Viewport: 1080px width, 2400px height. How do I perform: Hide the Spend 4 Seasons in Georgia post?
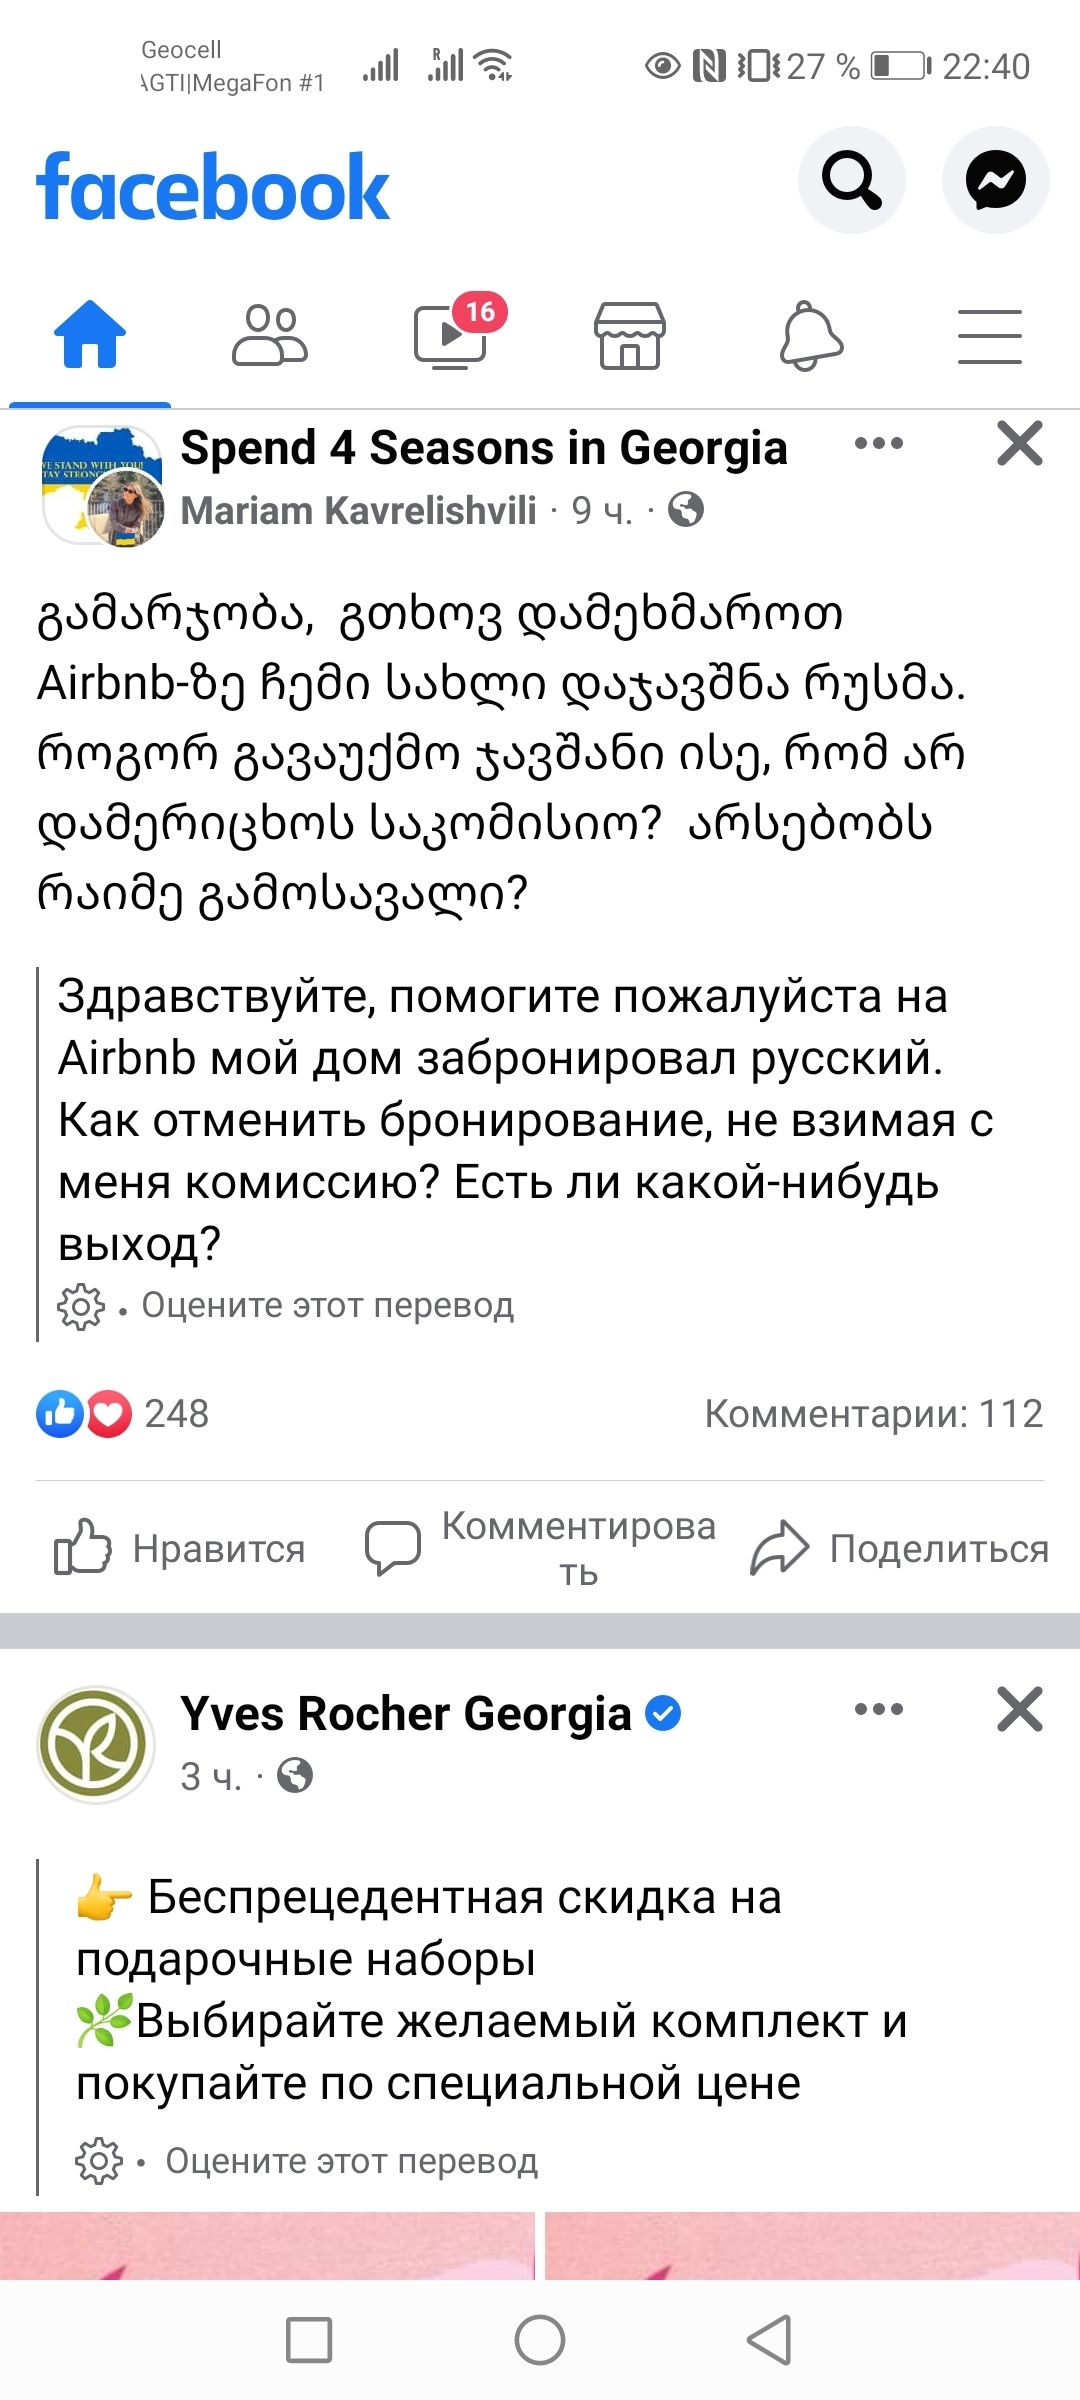(x=1019, y=444)
